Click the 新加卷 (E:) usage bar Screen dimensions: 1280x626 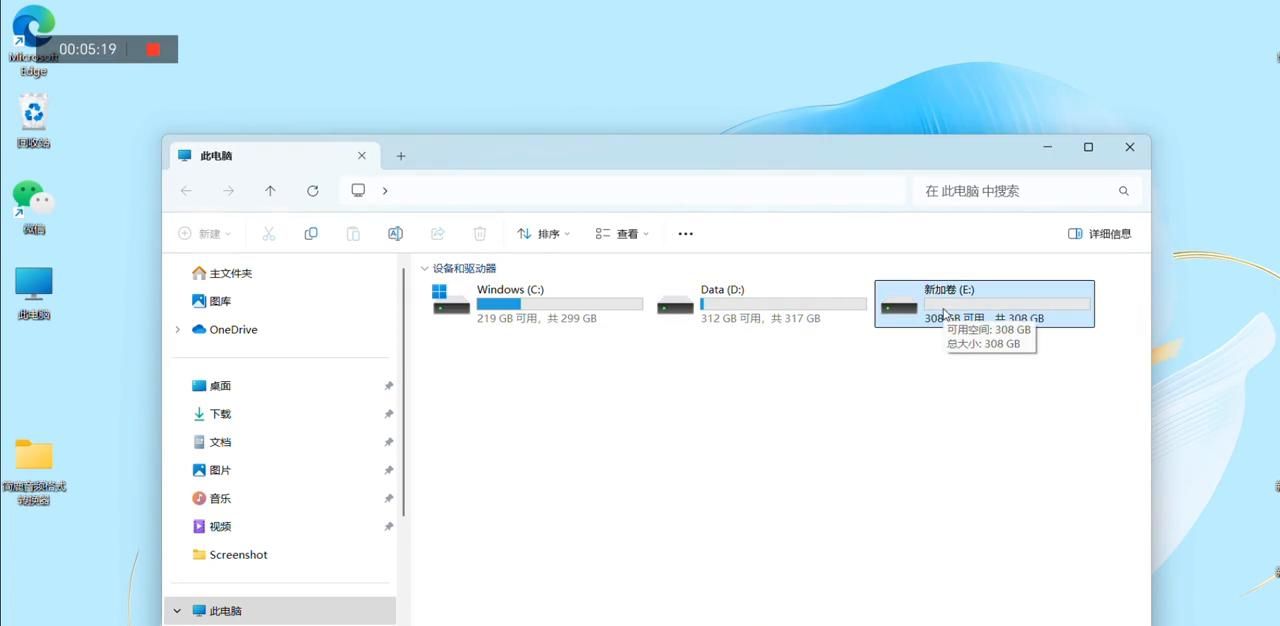(1008, 304)
